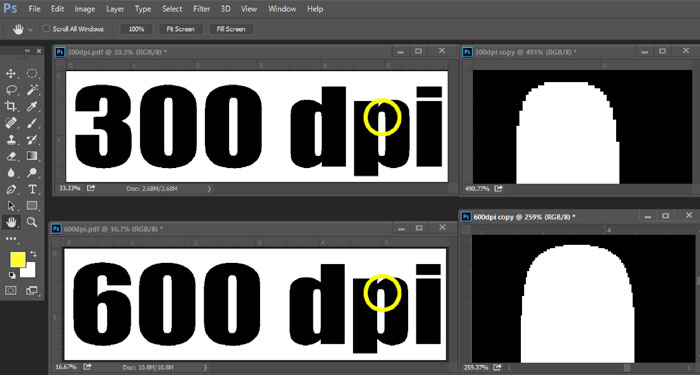Select the Pen tool
The image size is (700, 375).
11,189
